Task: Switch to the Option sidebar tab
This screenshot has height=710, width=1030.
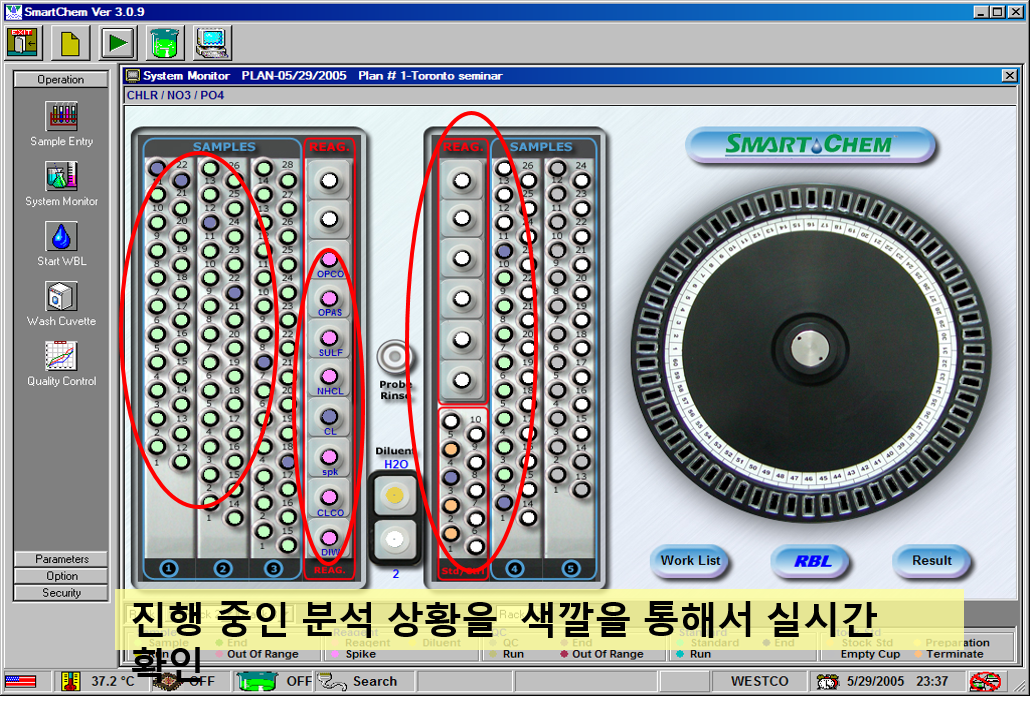Action: click(61, 576)
